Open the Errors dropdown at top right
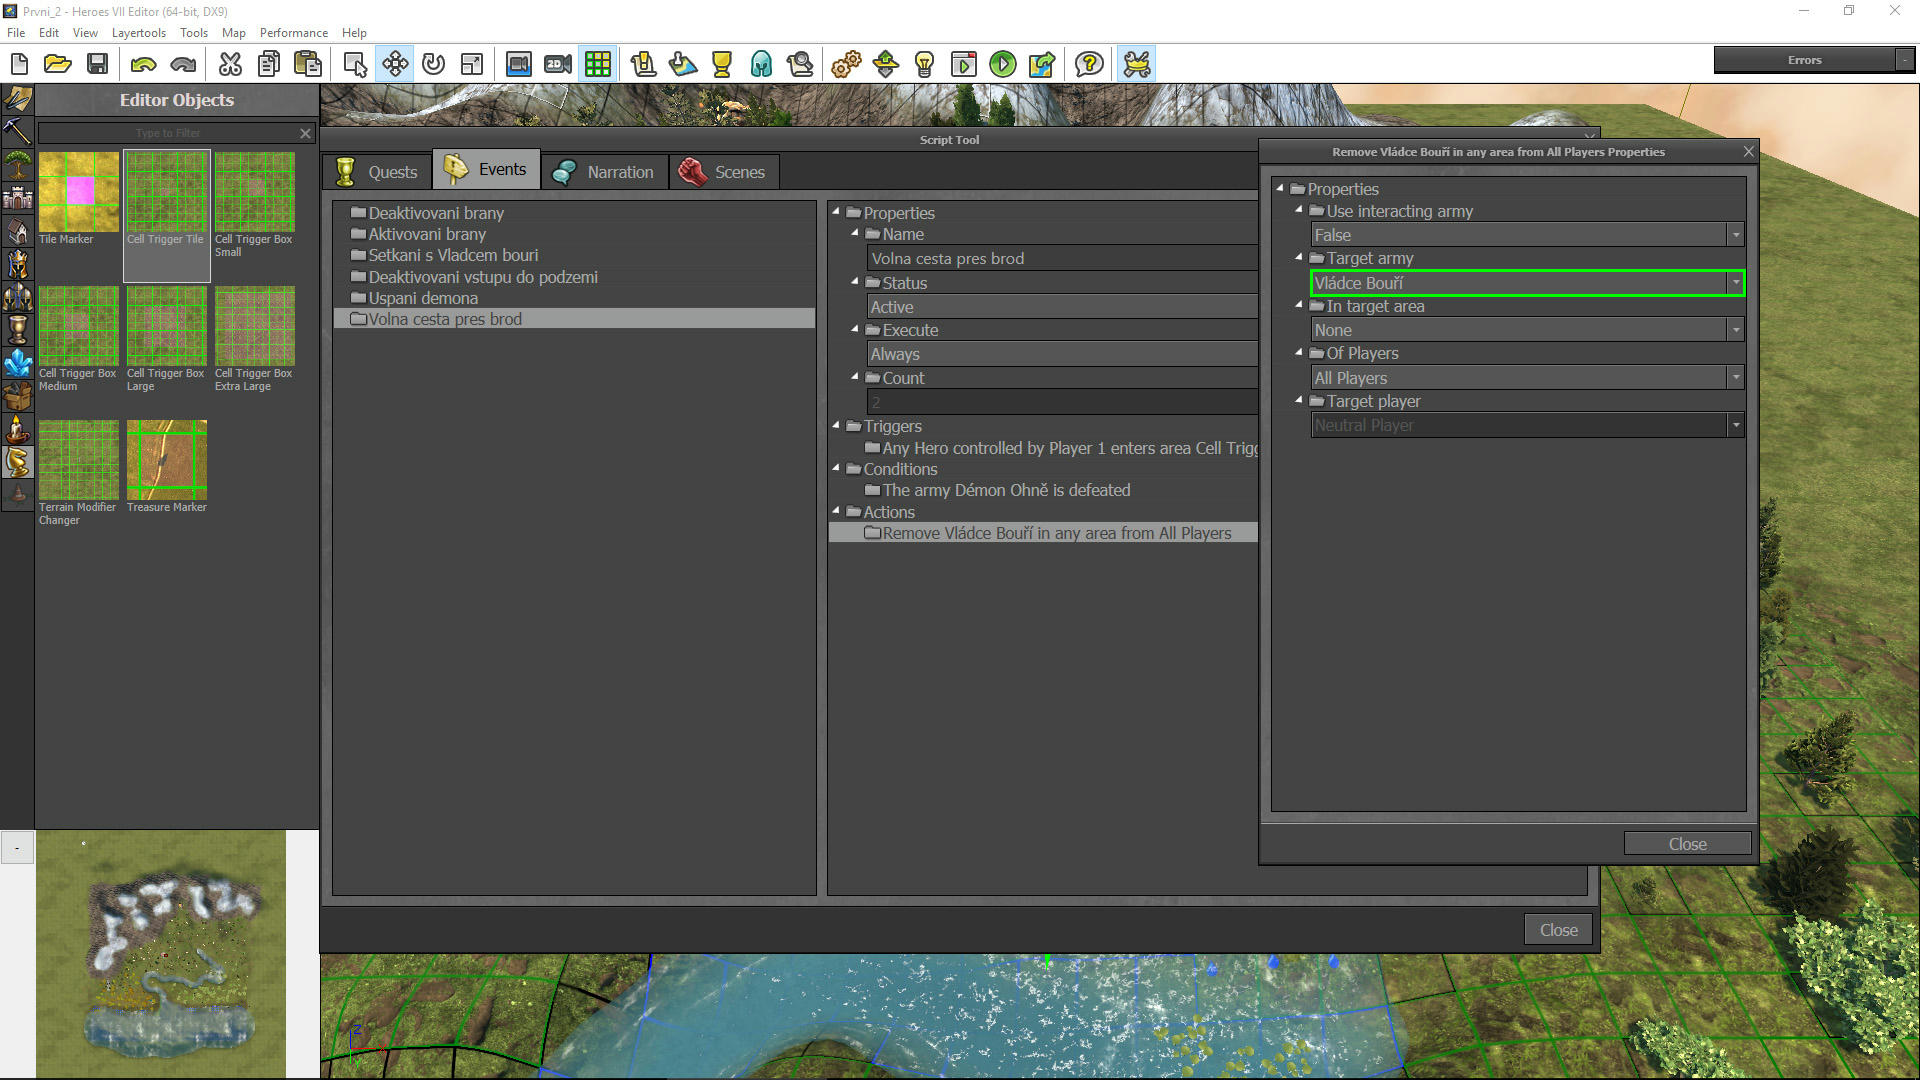 click(x=1904, y=60)
